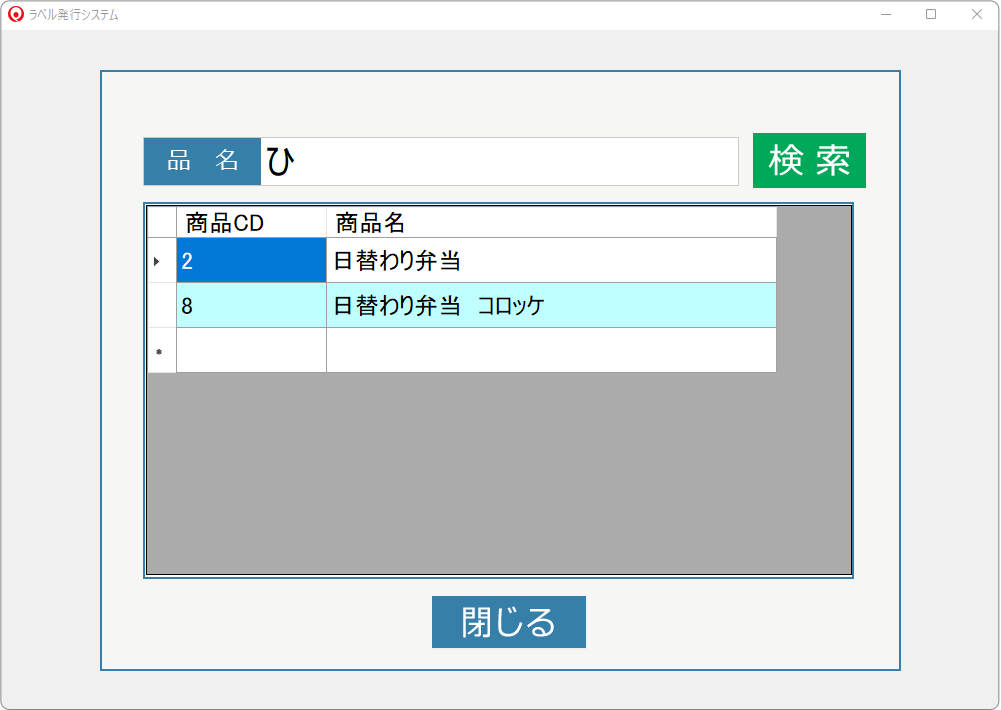The image size is (1001, 710).
Task: Click the row header of the row 8
Action: tap(162, 305)
